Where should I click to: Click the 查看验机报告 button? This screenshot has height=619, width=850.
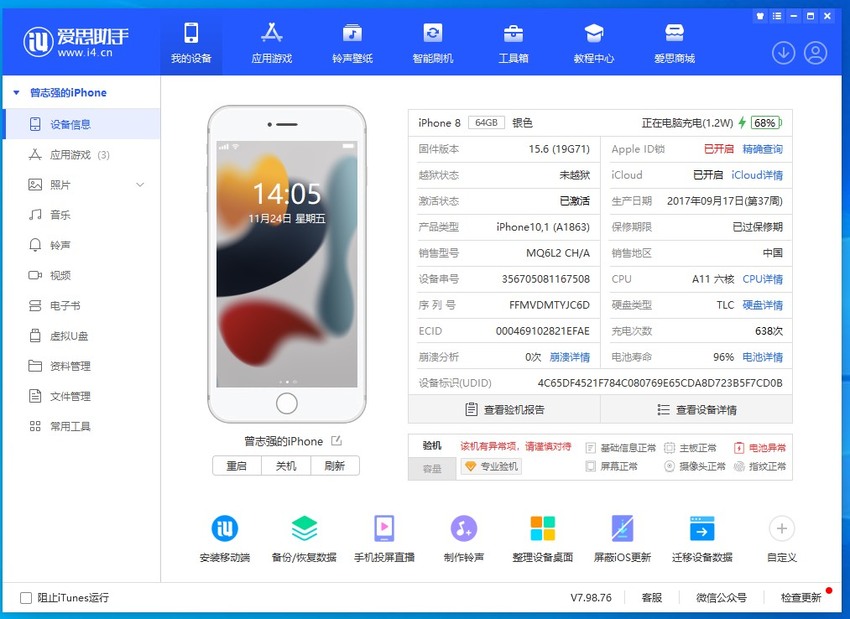[504, 409]
